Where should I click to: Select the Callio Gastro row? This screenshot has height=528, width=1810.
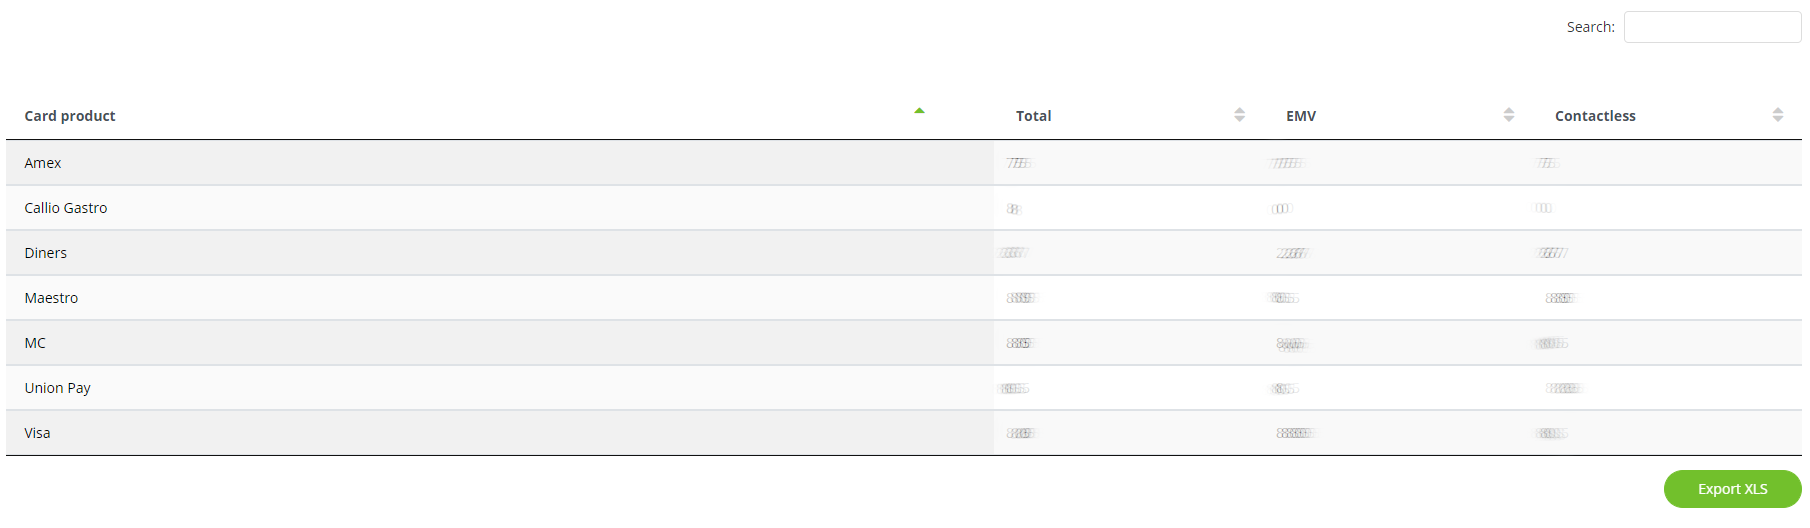[x=904, y=208]
